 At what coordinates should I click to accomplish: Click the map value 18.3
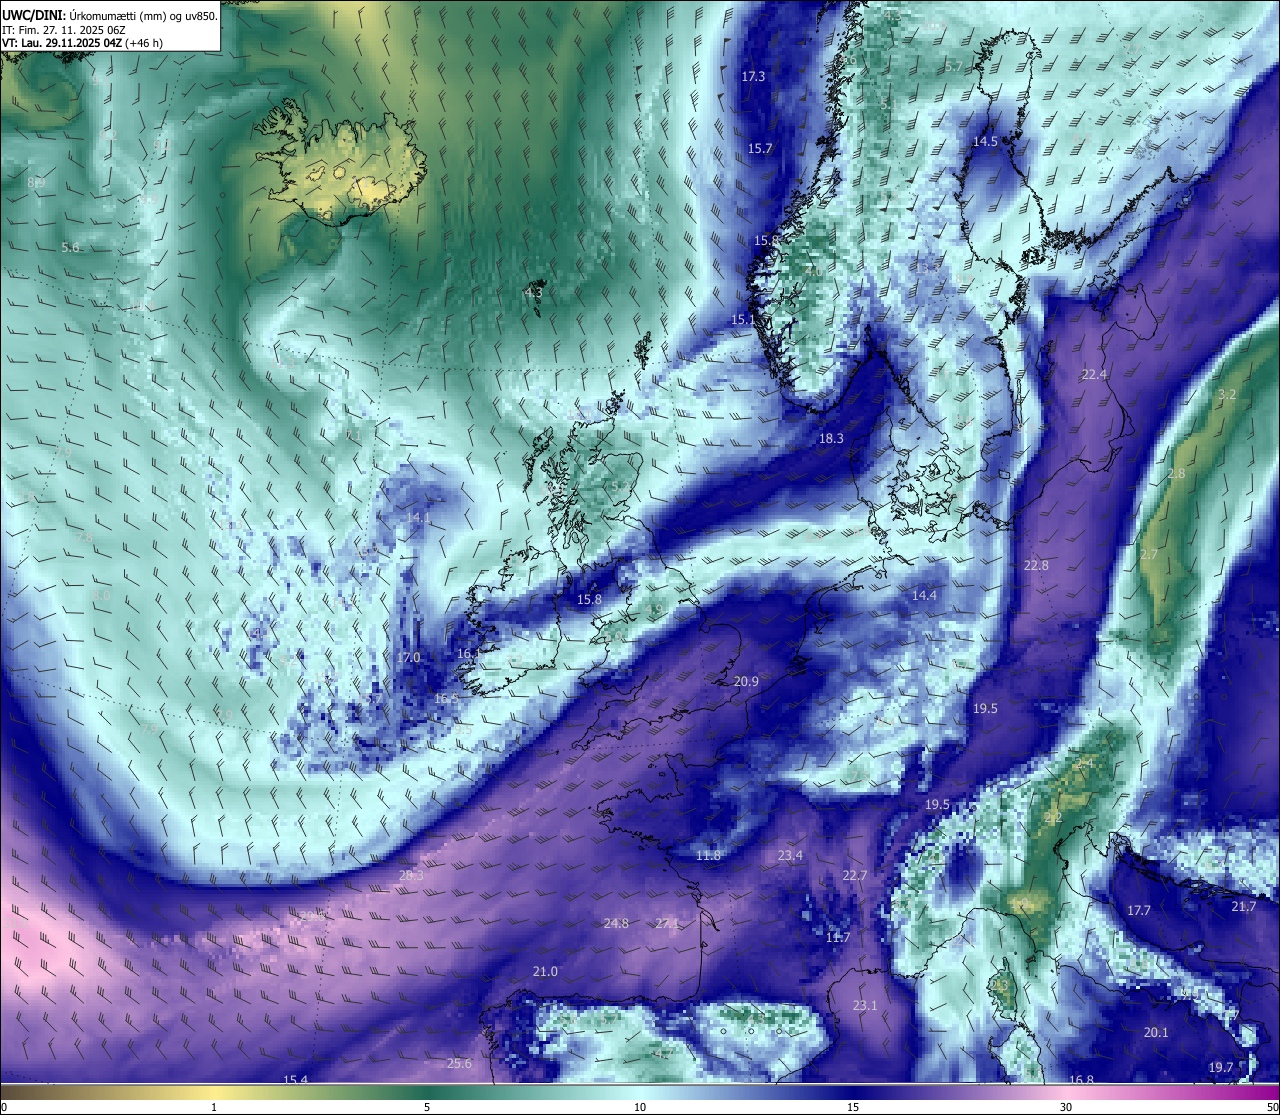tap(831, 439)
